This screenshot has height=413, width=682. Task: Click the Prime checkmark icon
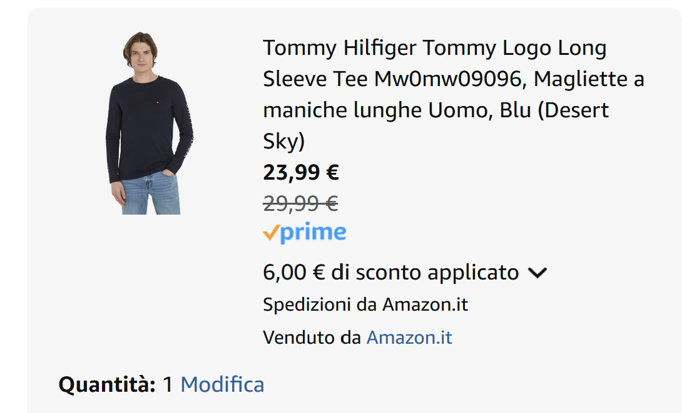pyautogui.click(x=271, y=233)
